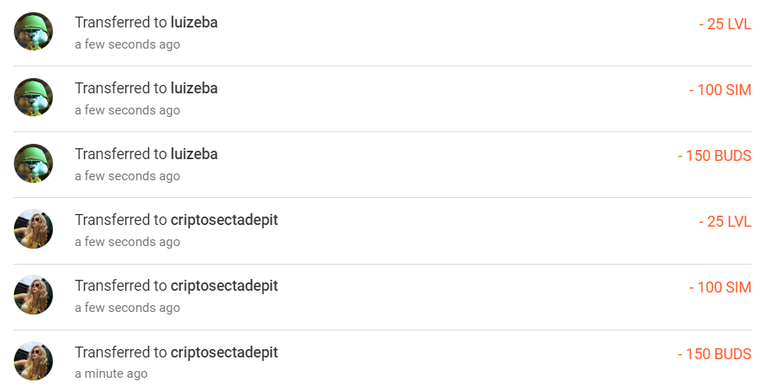Click the -100 SIM amount sent to luizeba

(x=720, y=90)
